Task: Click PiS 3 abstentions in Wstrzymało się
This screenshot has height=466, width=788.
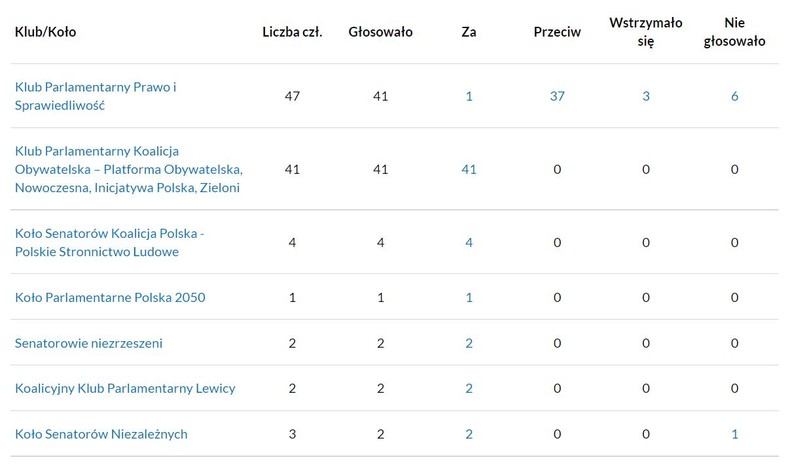Action: point(646,96)
